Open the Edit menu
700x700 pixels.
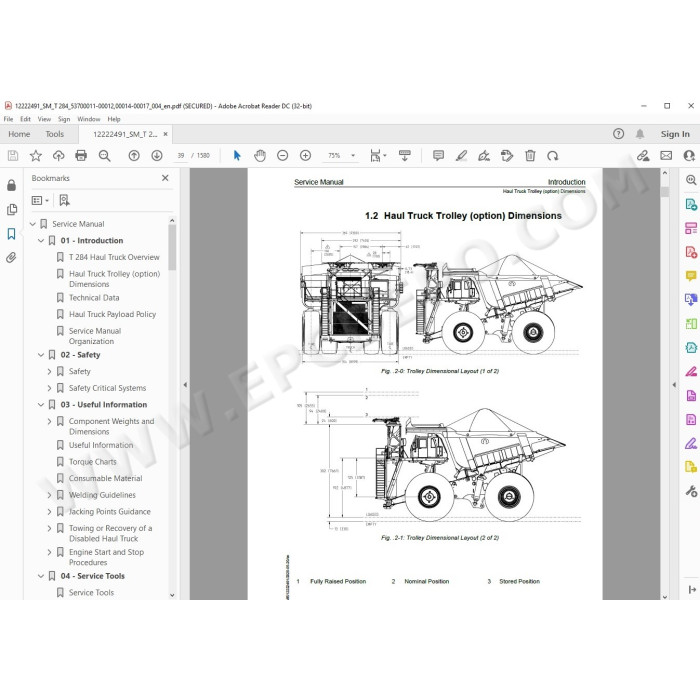pyautogui.click(x=25, y=119)
